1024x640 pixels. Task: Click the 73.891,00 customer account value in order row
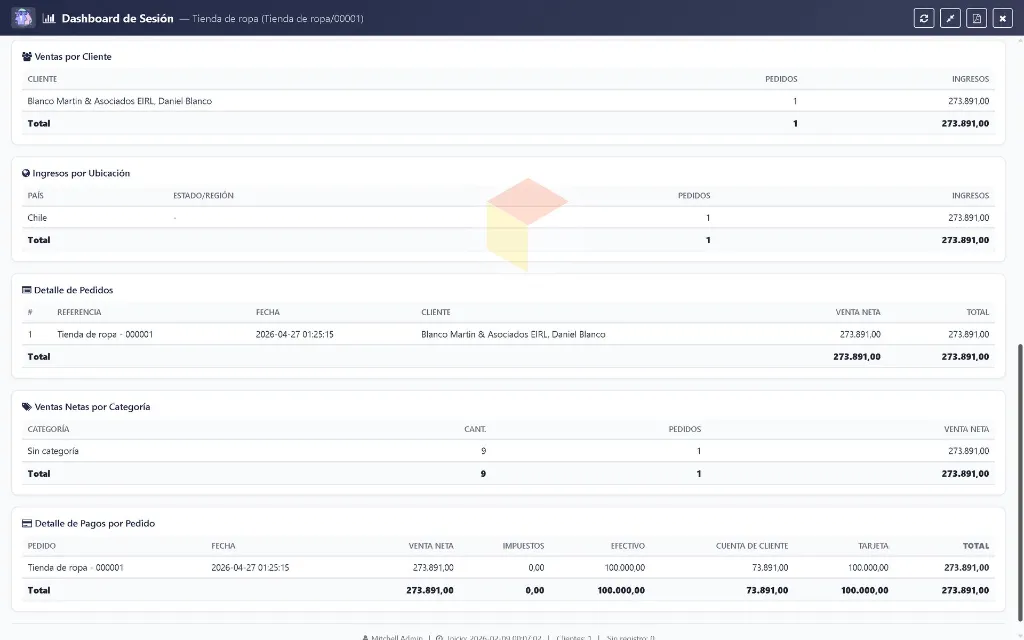[770, 568]
